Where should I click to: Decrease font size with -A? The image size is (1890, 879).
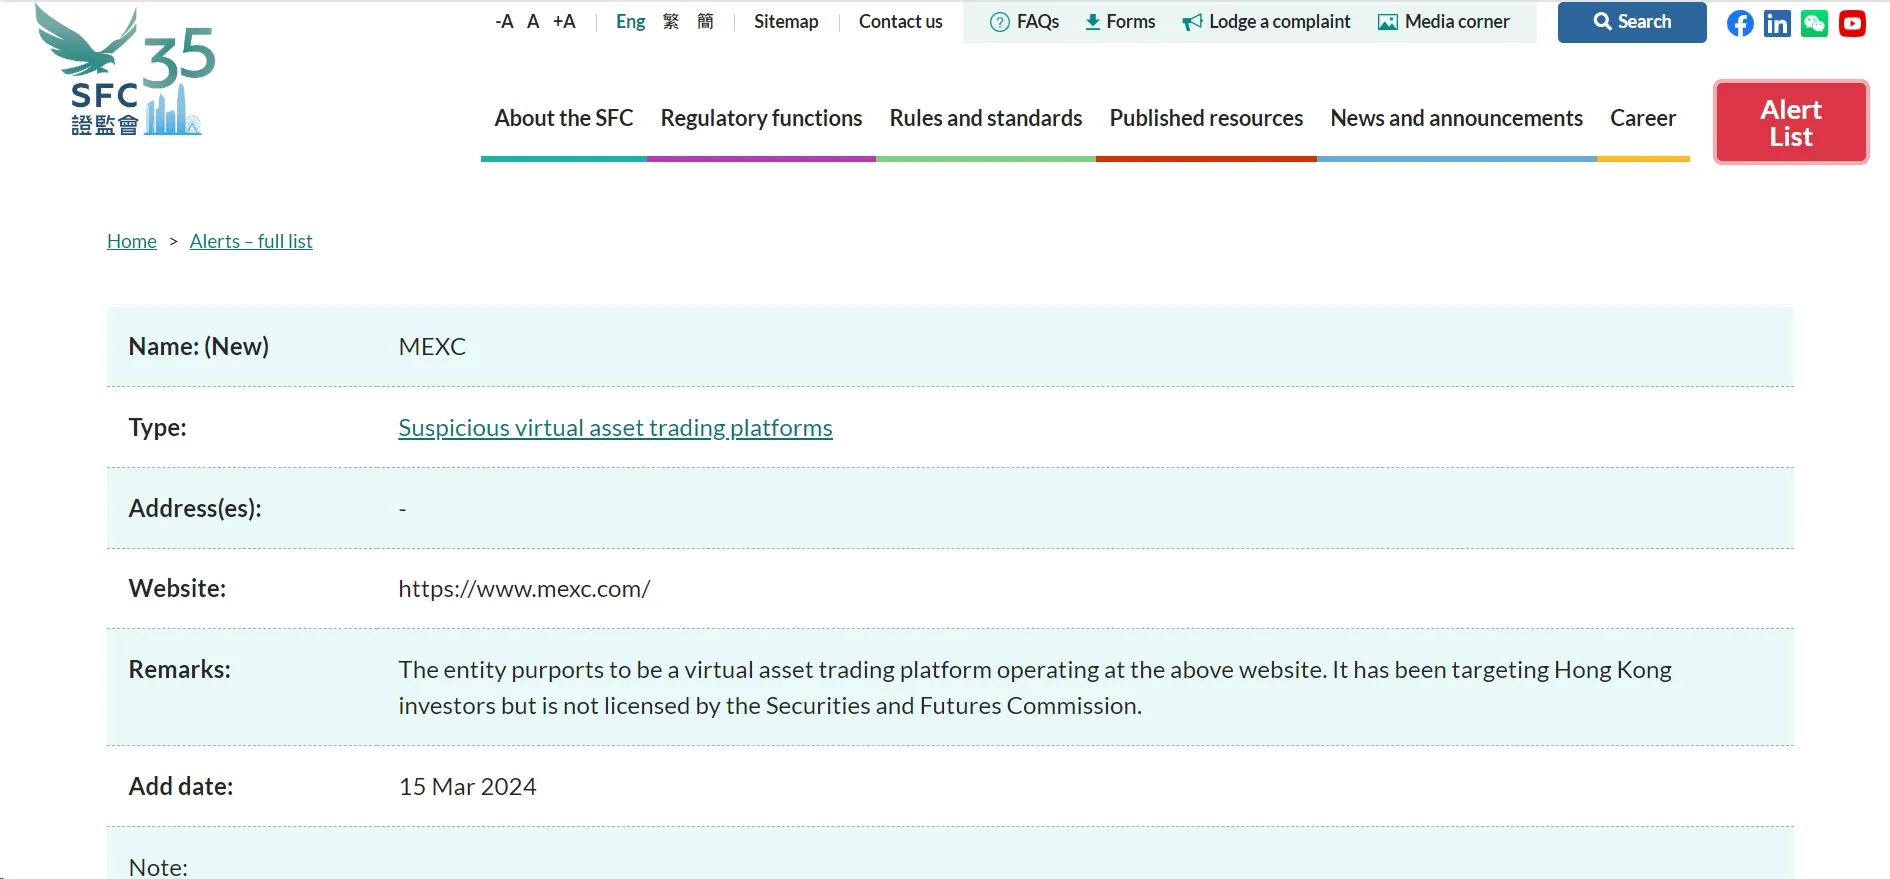[504, 21]
